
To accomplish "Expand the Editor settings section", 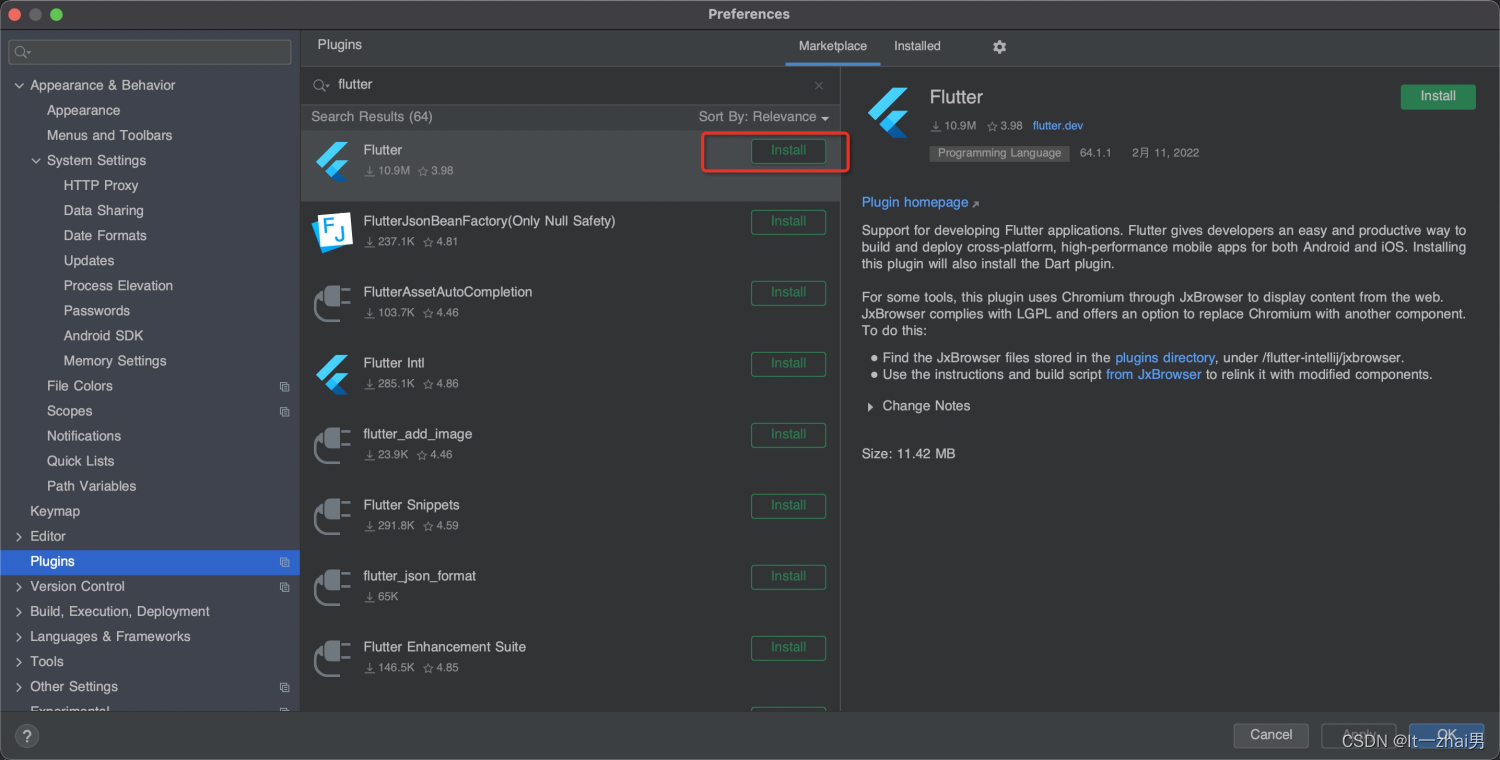I will (19, 537).
